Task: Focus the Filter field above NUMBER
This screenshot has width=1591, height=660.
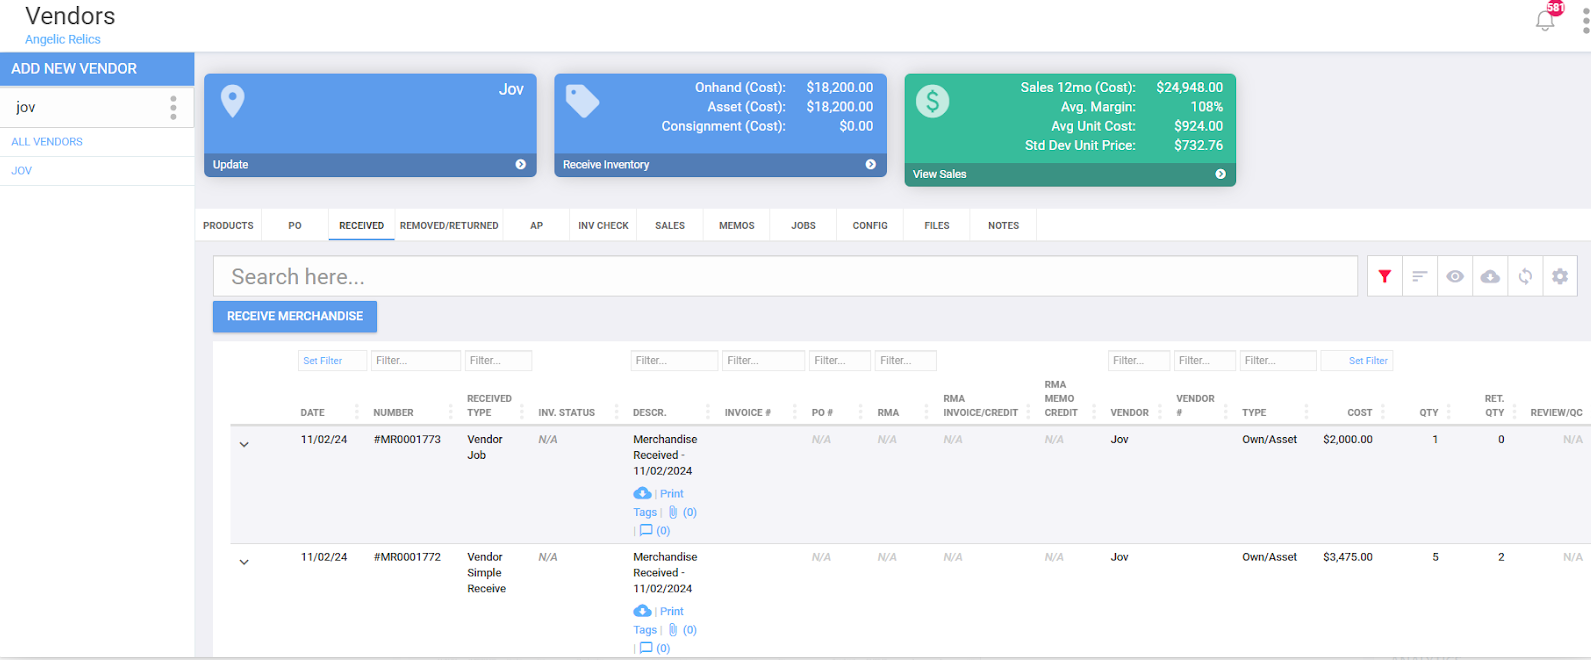Action: click(416, 361)
